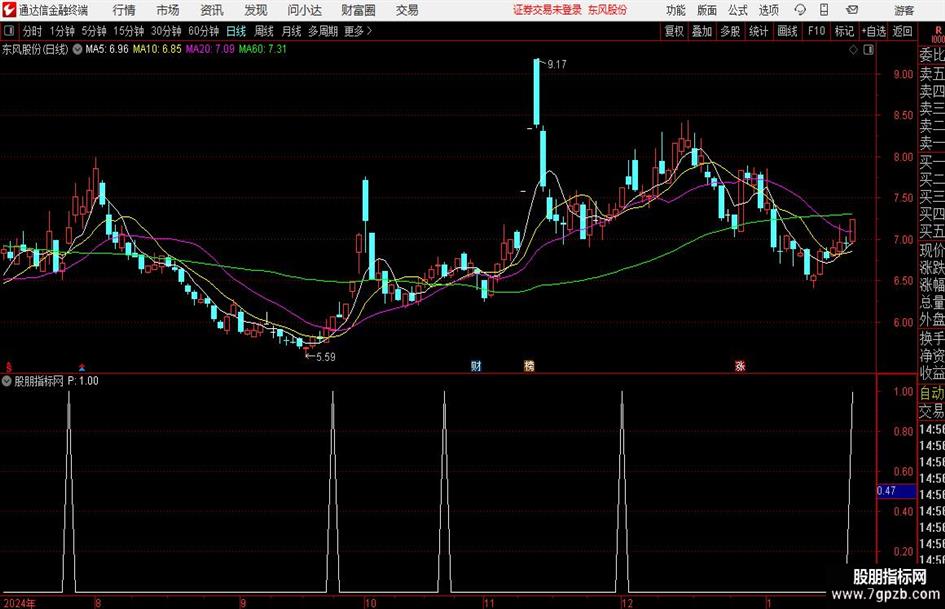Click the diamond icon at chart top right
This screenshot has height=609, width=945.
(853, 50)
